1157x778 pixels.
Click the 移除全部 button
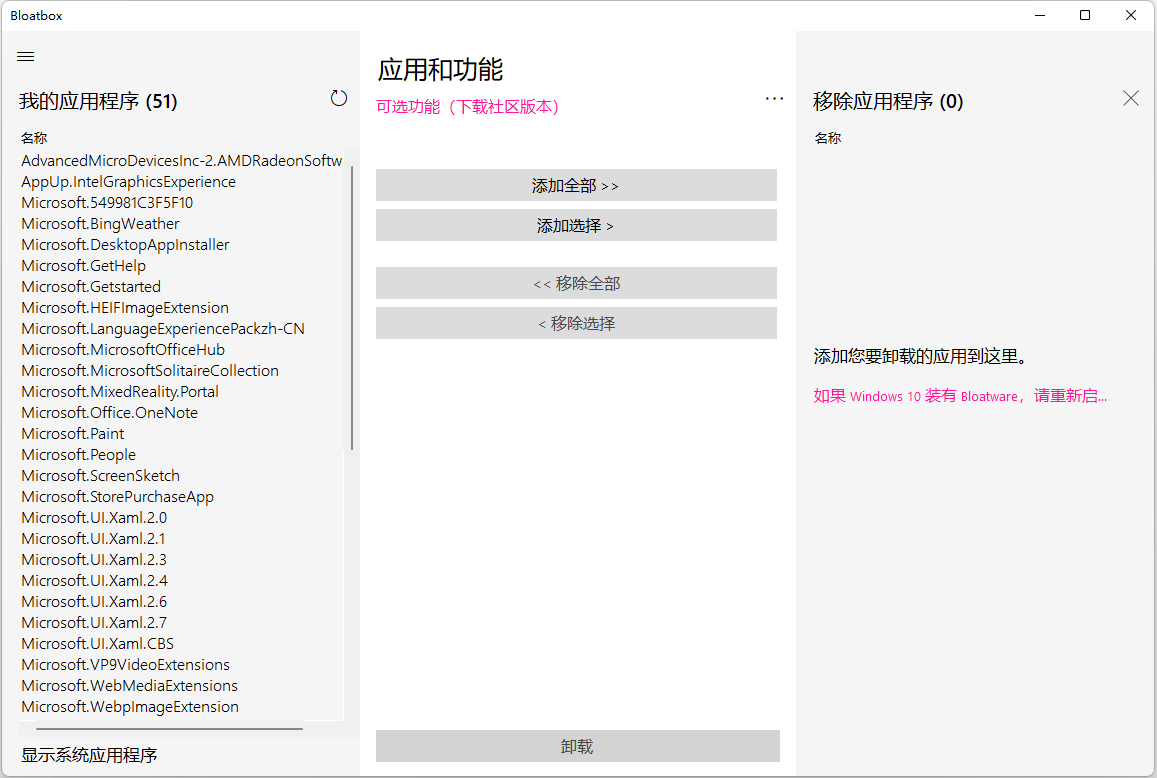576,283
